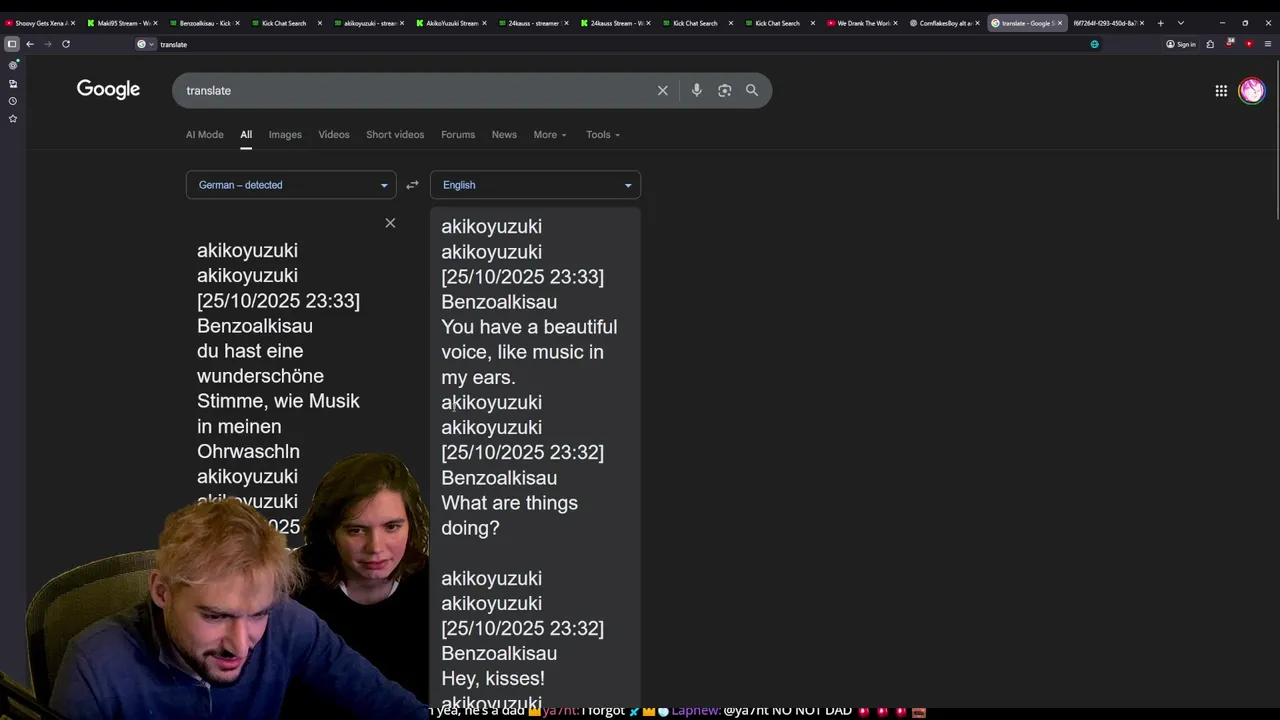
Task: Open a new browser tab
Action: pos(1160,23)
